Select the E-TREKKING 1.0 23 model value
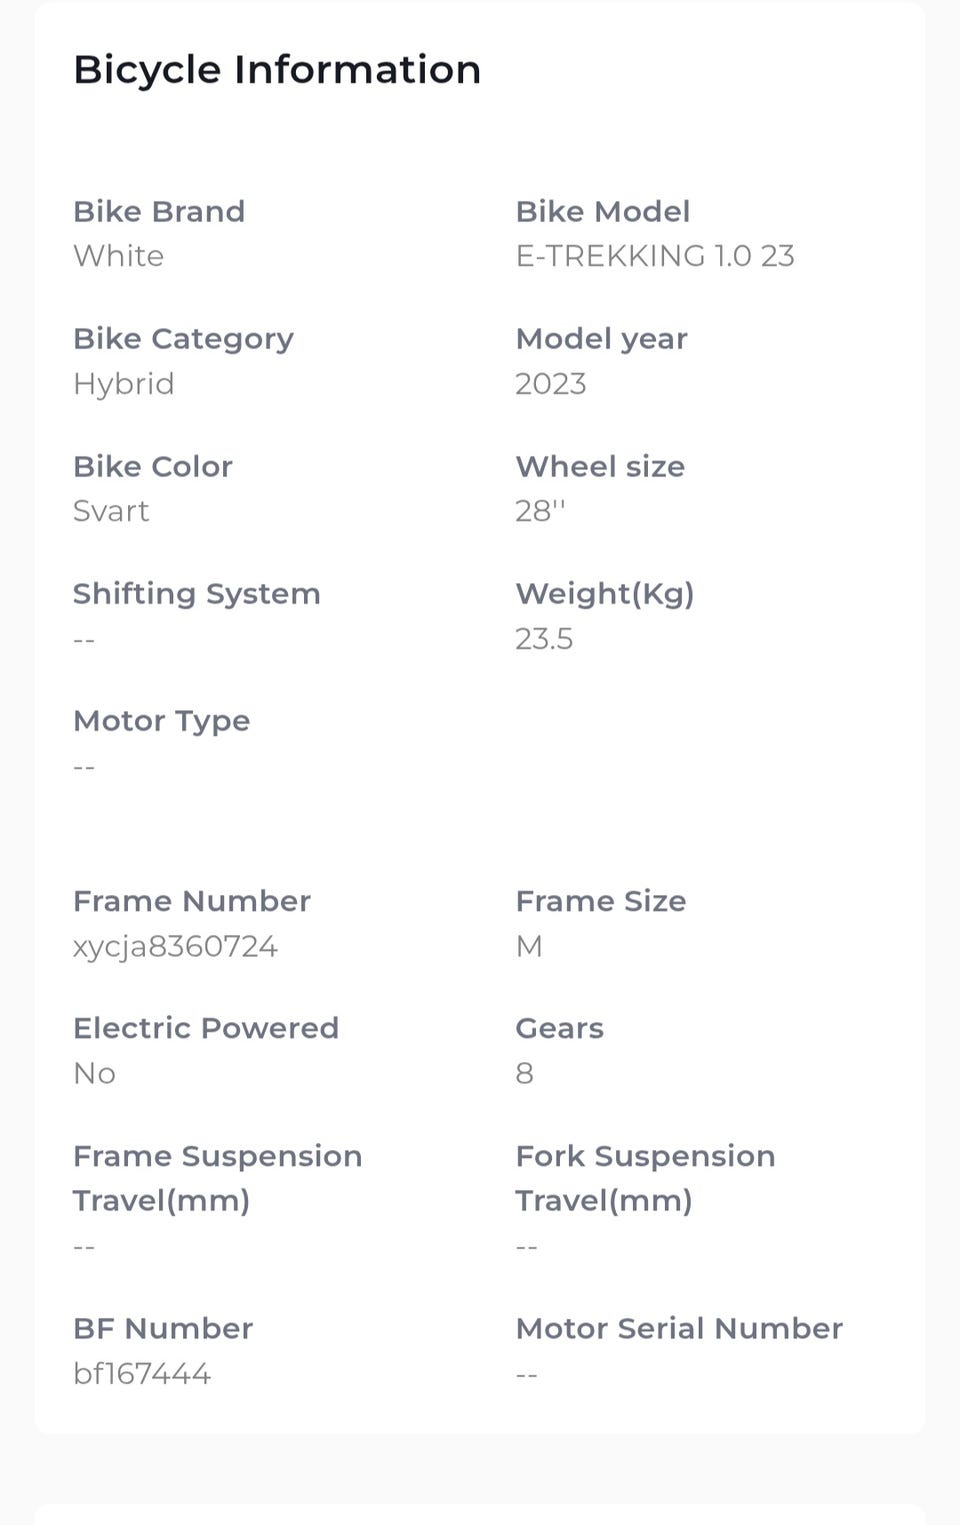 click(655, 256)
